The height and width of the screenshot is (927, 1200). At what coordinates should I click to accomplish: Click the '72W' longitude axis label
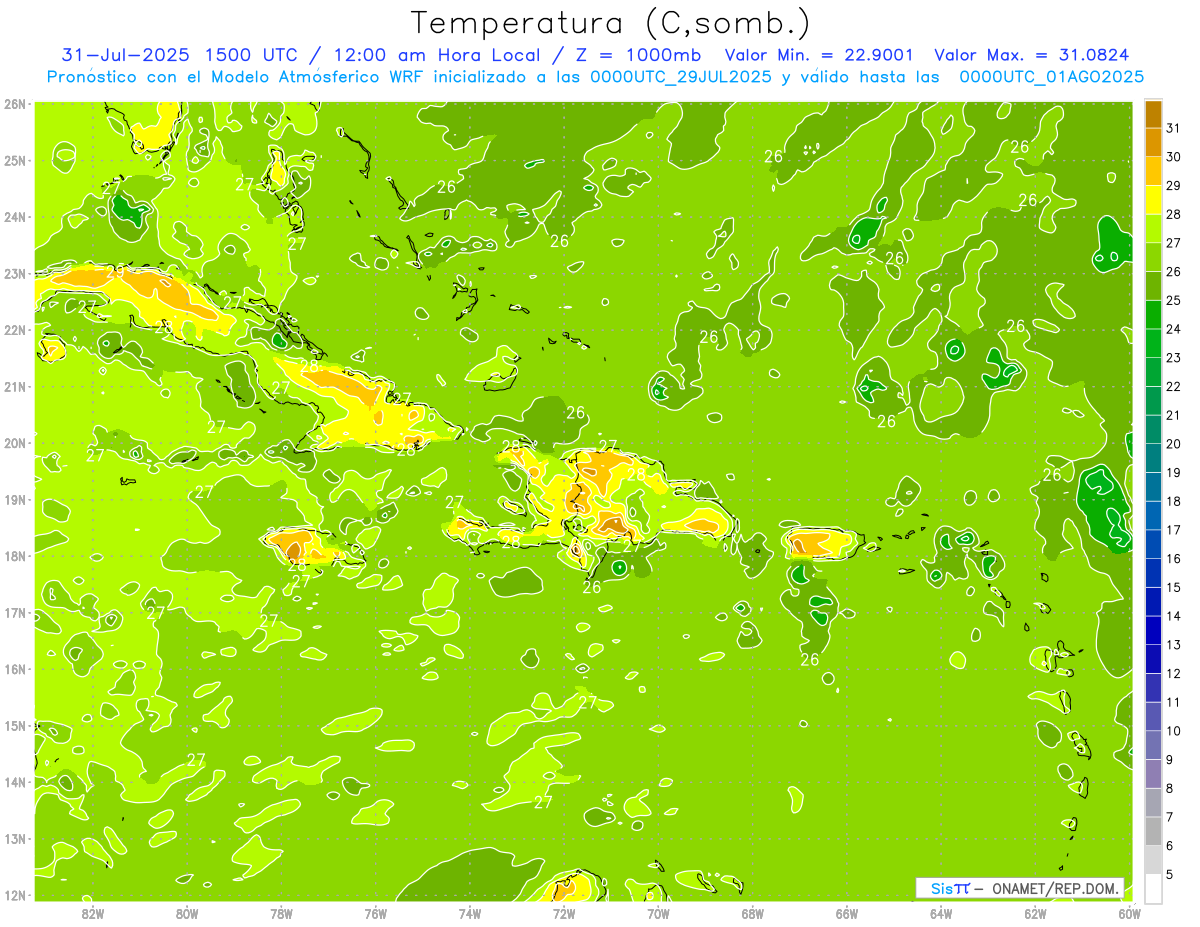click(x=564, y=913)
